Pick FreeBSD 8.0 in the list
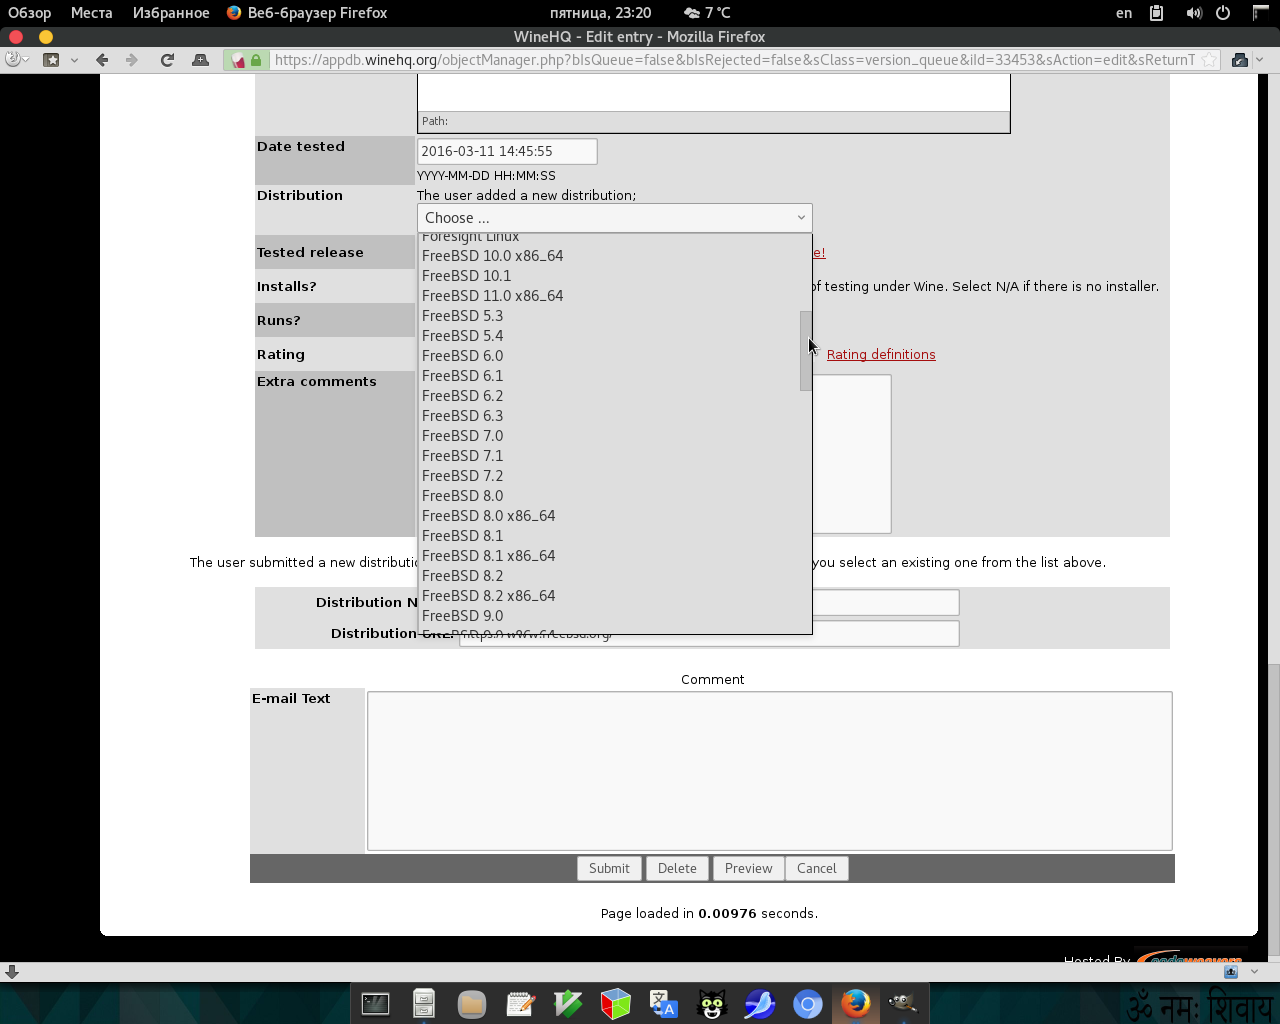1280x1024 pixels. point(608,496)
